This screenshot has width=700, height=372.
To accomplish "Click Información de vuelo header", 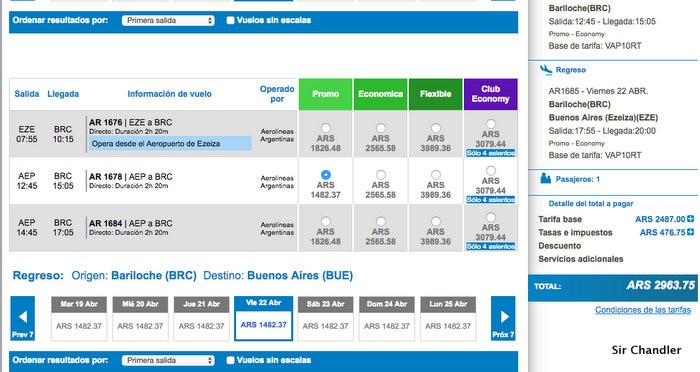I will tap(170, 94).
